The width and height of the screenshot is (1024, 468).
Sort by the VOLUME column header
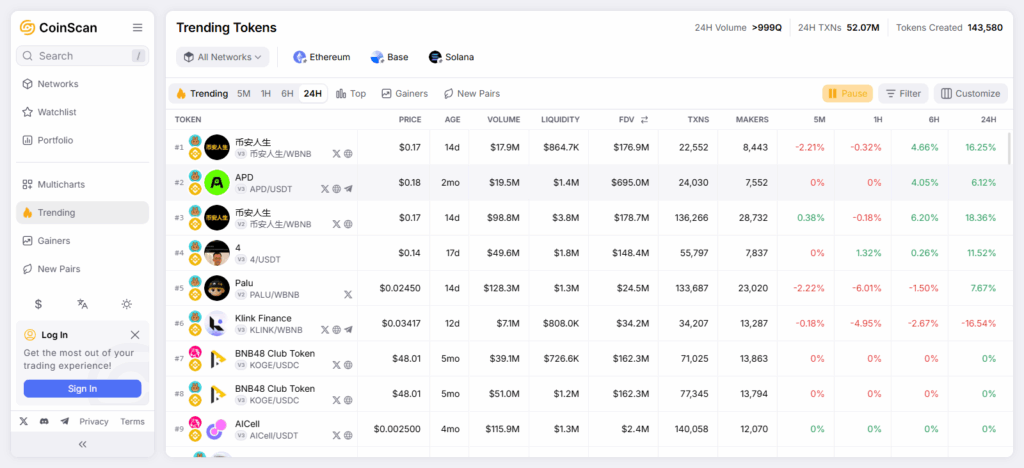[504, 119]
